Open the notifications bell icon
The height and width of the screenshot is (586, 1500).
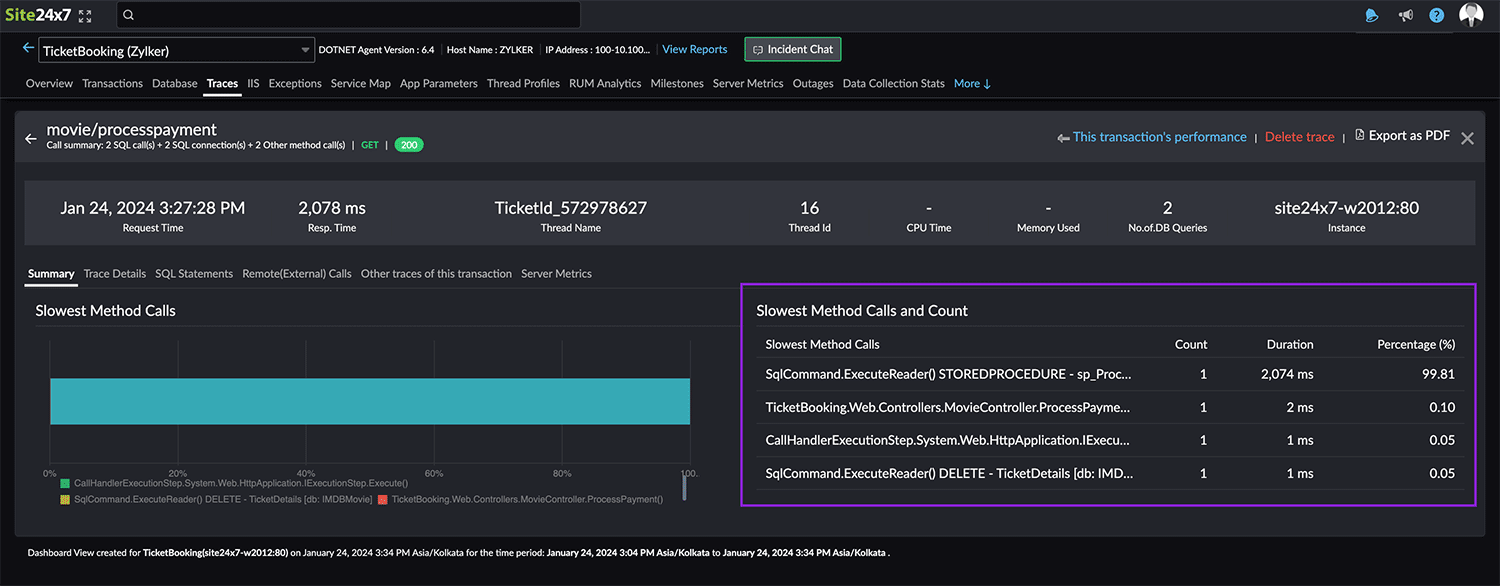pyautogui.click(x=1371, y=15)
